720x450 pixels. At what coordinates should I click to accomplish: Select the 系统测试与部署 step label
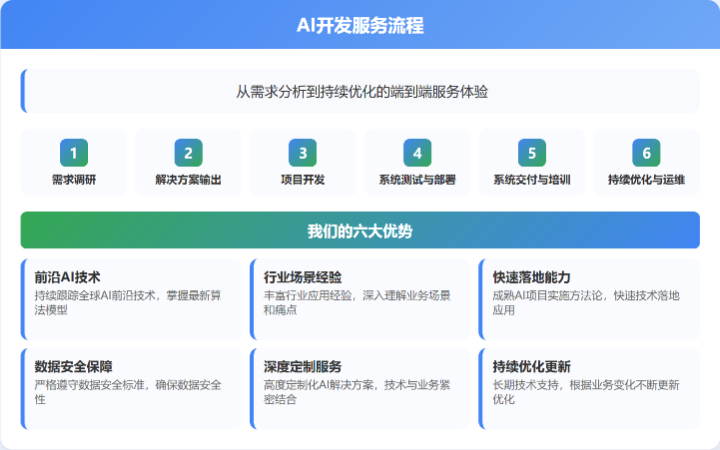[417, 180]
